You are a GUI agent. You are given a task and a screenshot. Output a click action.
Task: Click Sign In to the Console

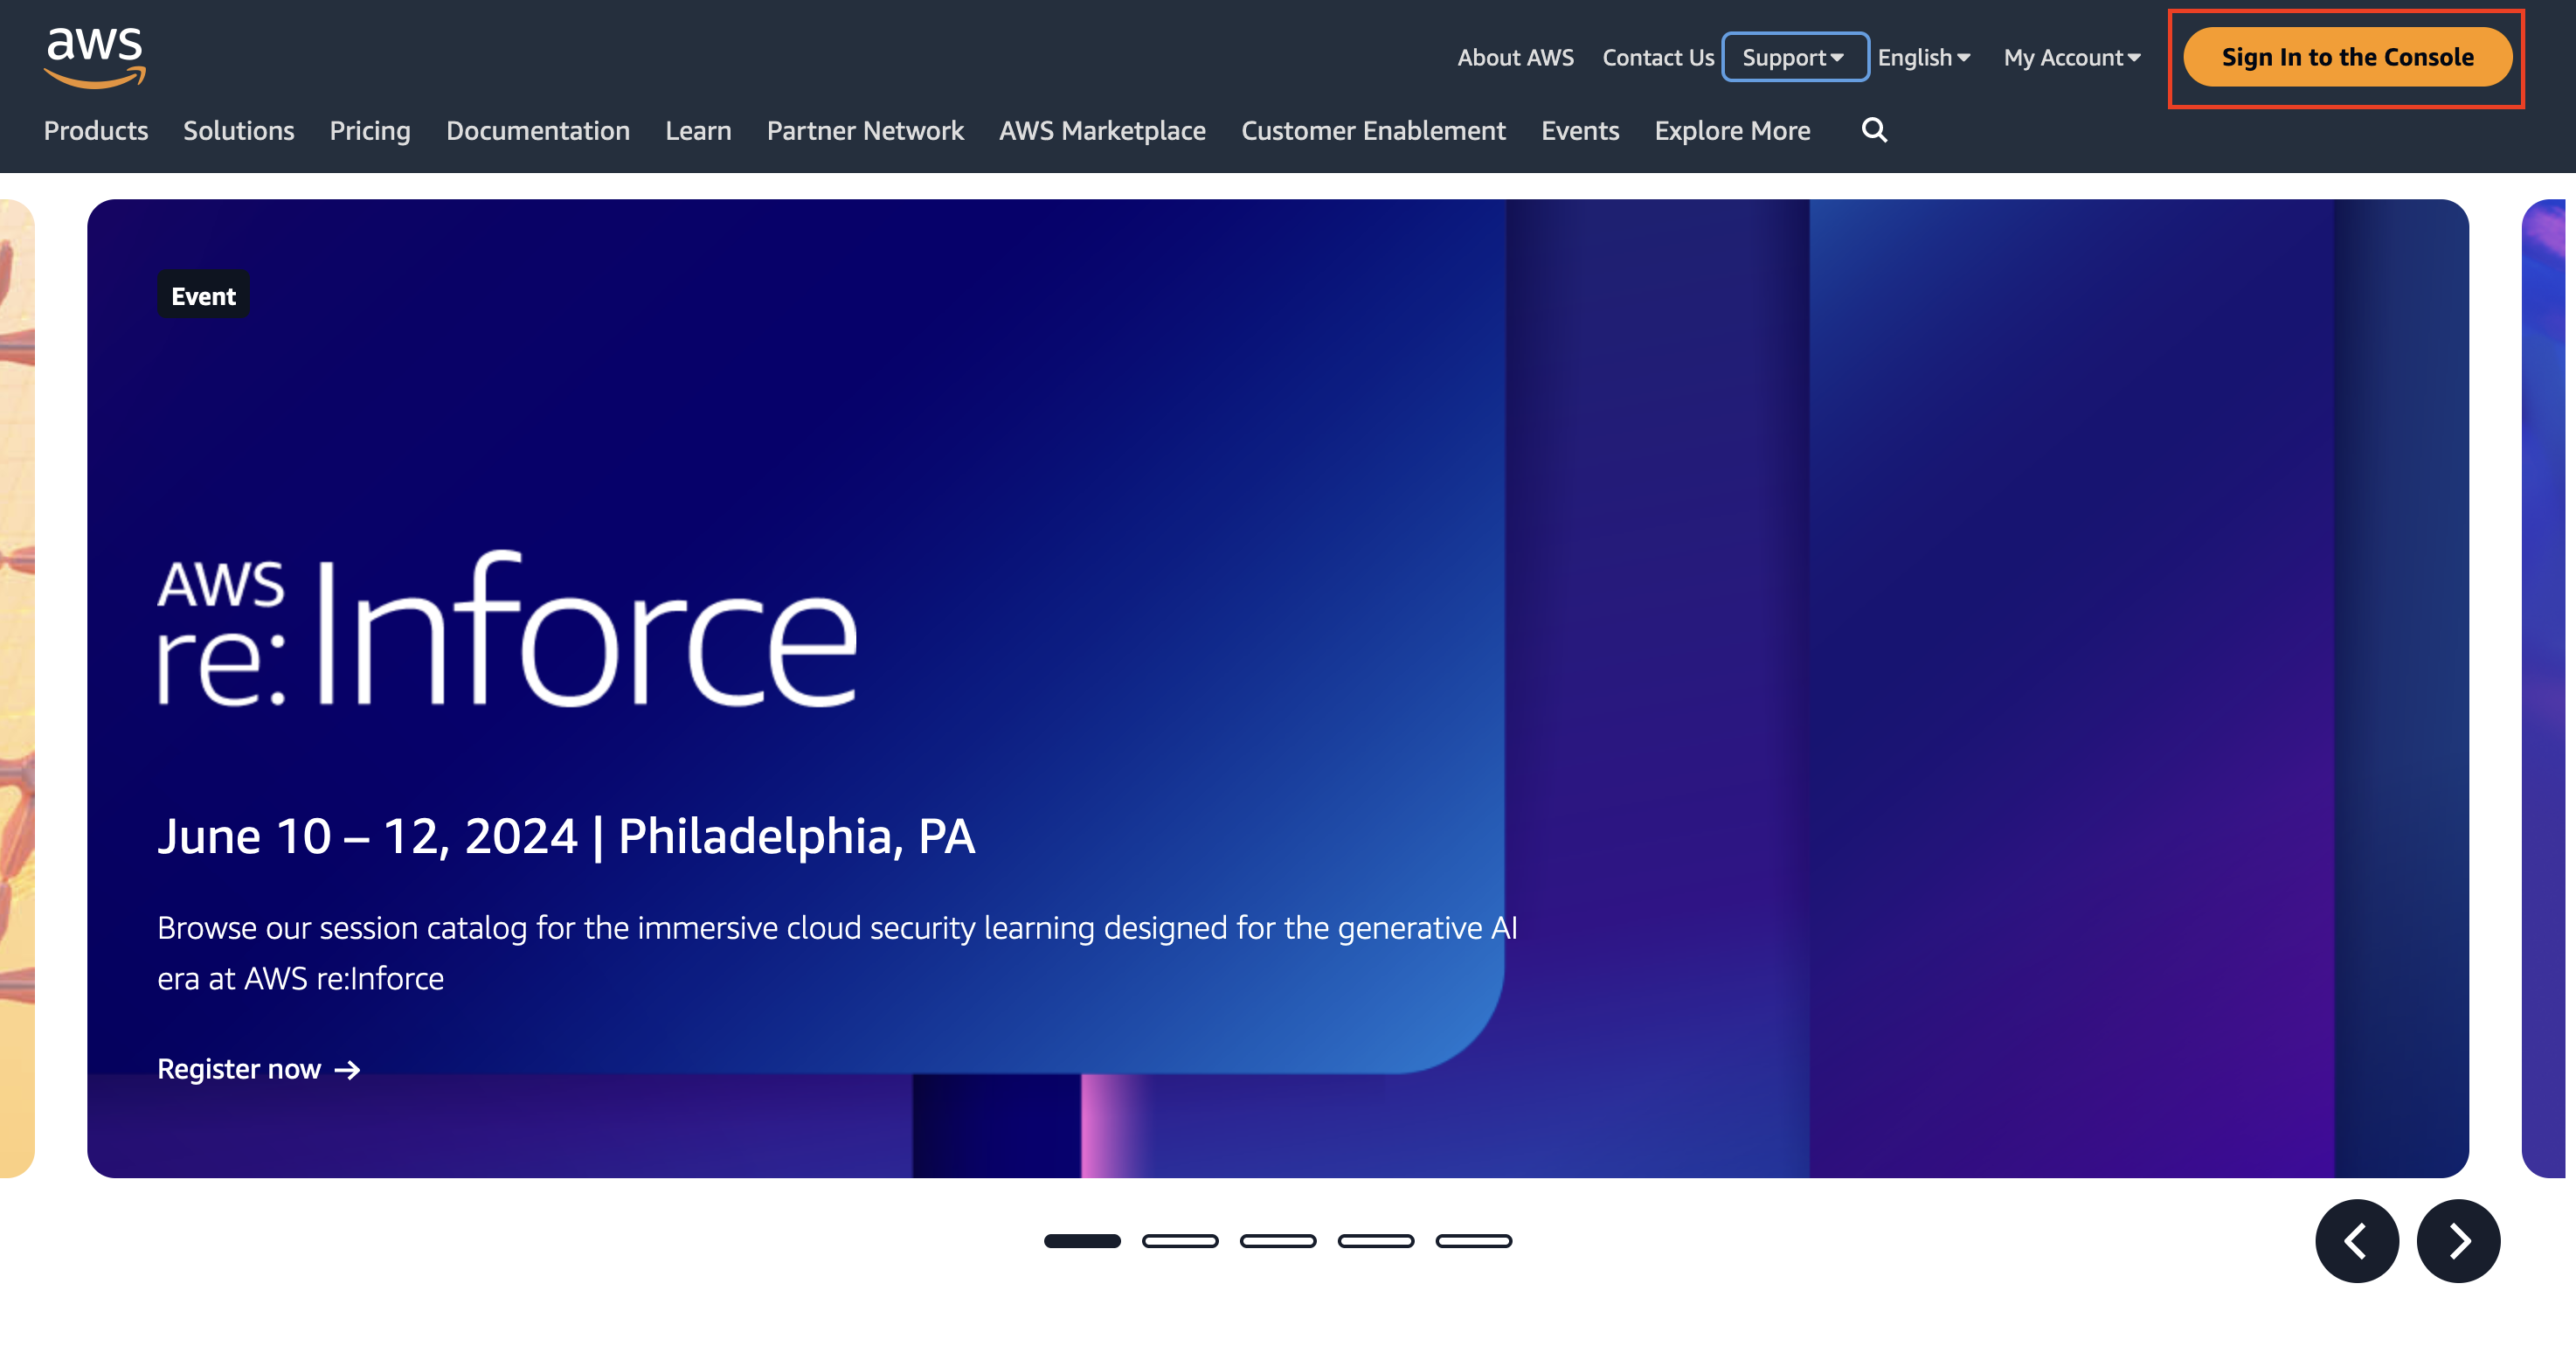2346,57
